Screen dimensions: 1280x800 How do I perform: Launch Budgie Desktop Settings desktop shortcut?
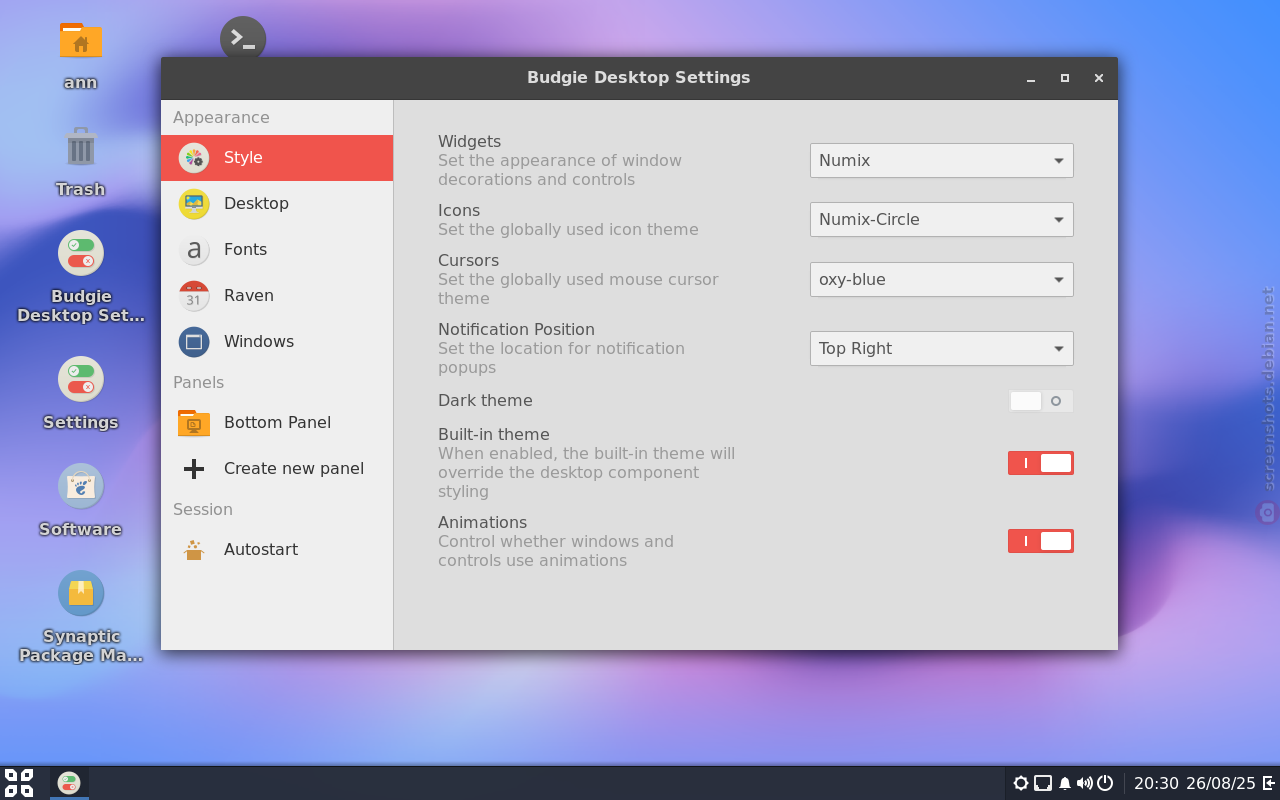(x=80, y=253)
